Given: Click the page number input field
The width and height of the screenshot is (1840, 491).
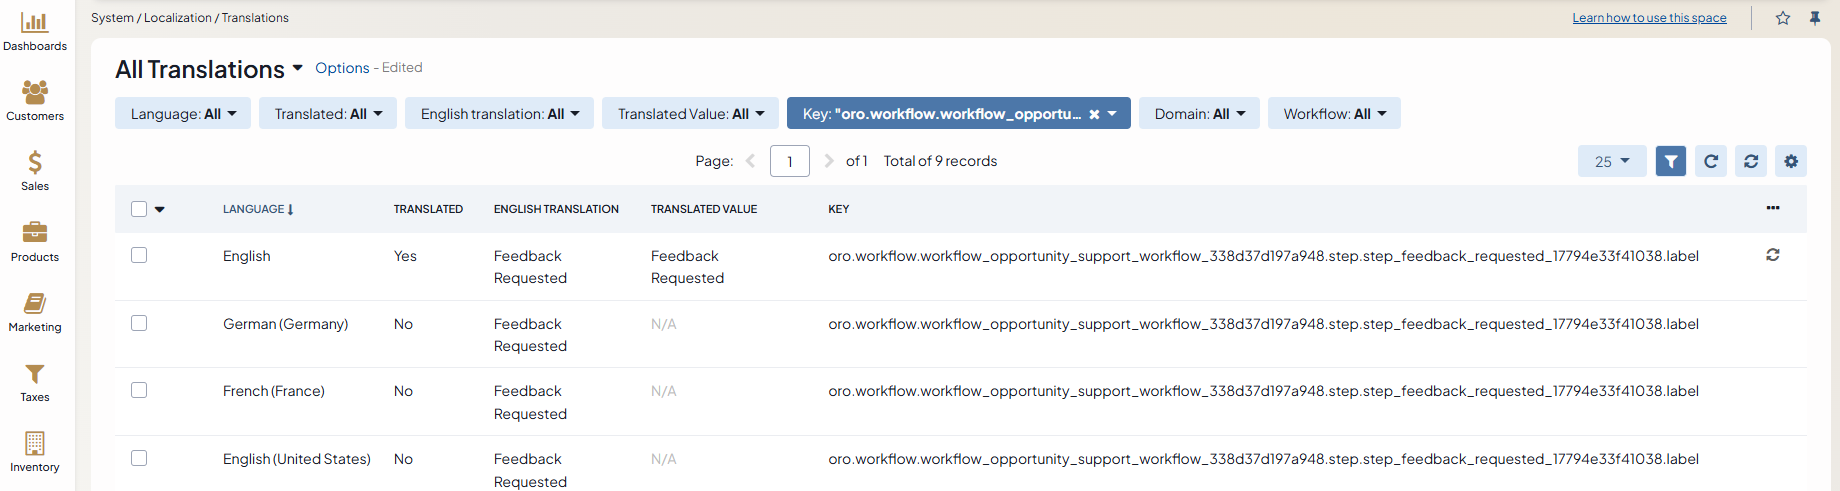Looking at the screenshot, I should click(x=789, y=161).
